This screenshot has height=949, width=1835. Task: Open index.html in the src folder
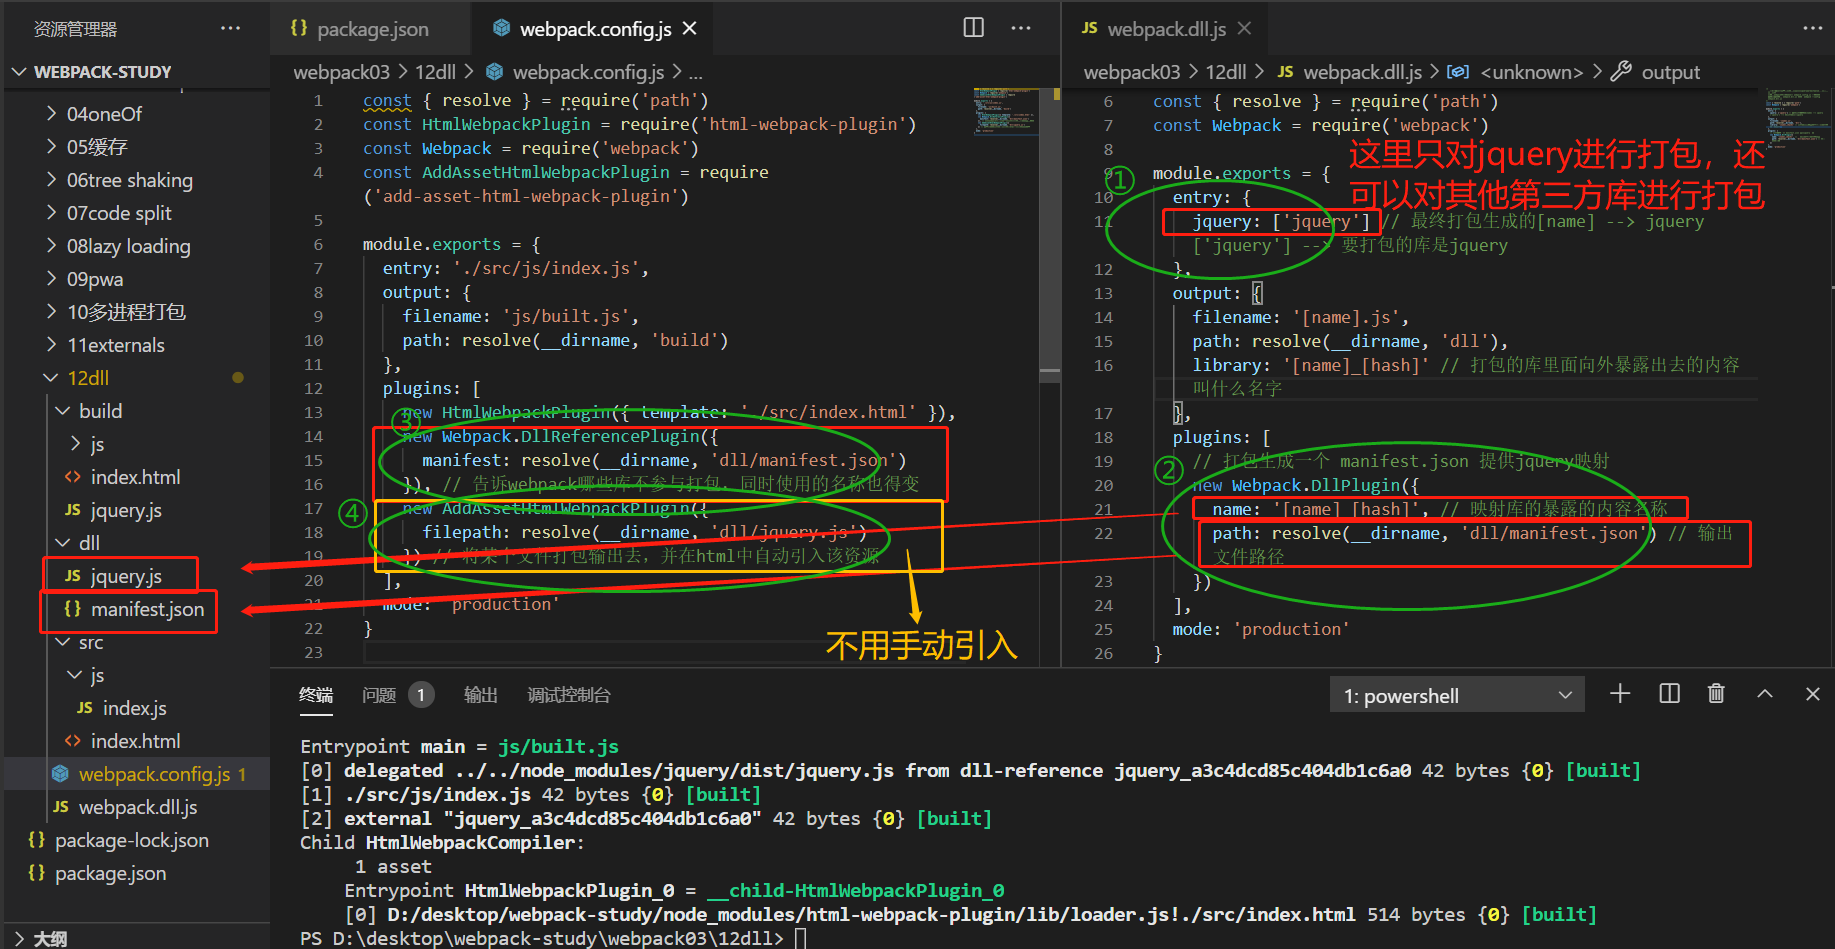[137, 741]
